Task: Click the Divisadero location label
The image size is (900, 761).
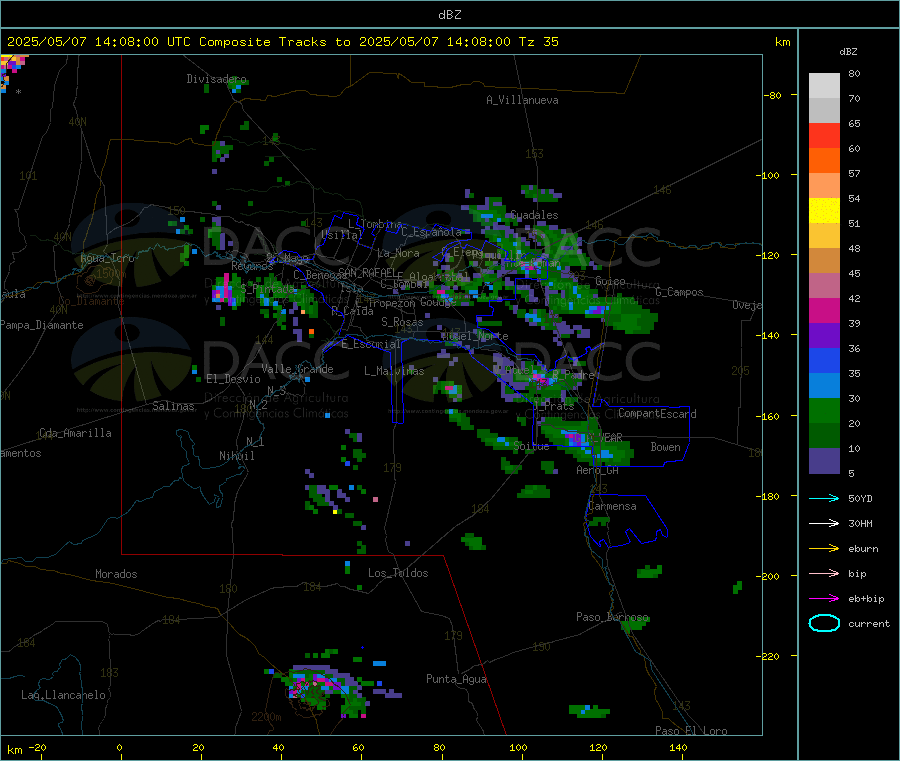Action: 216,79
